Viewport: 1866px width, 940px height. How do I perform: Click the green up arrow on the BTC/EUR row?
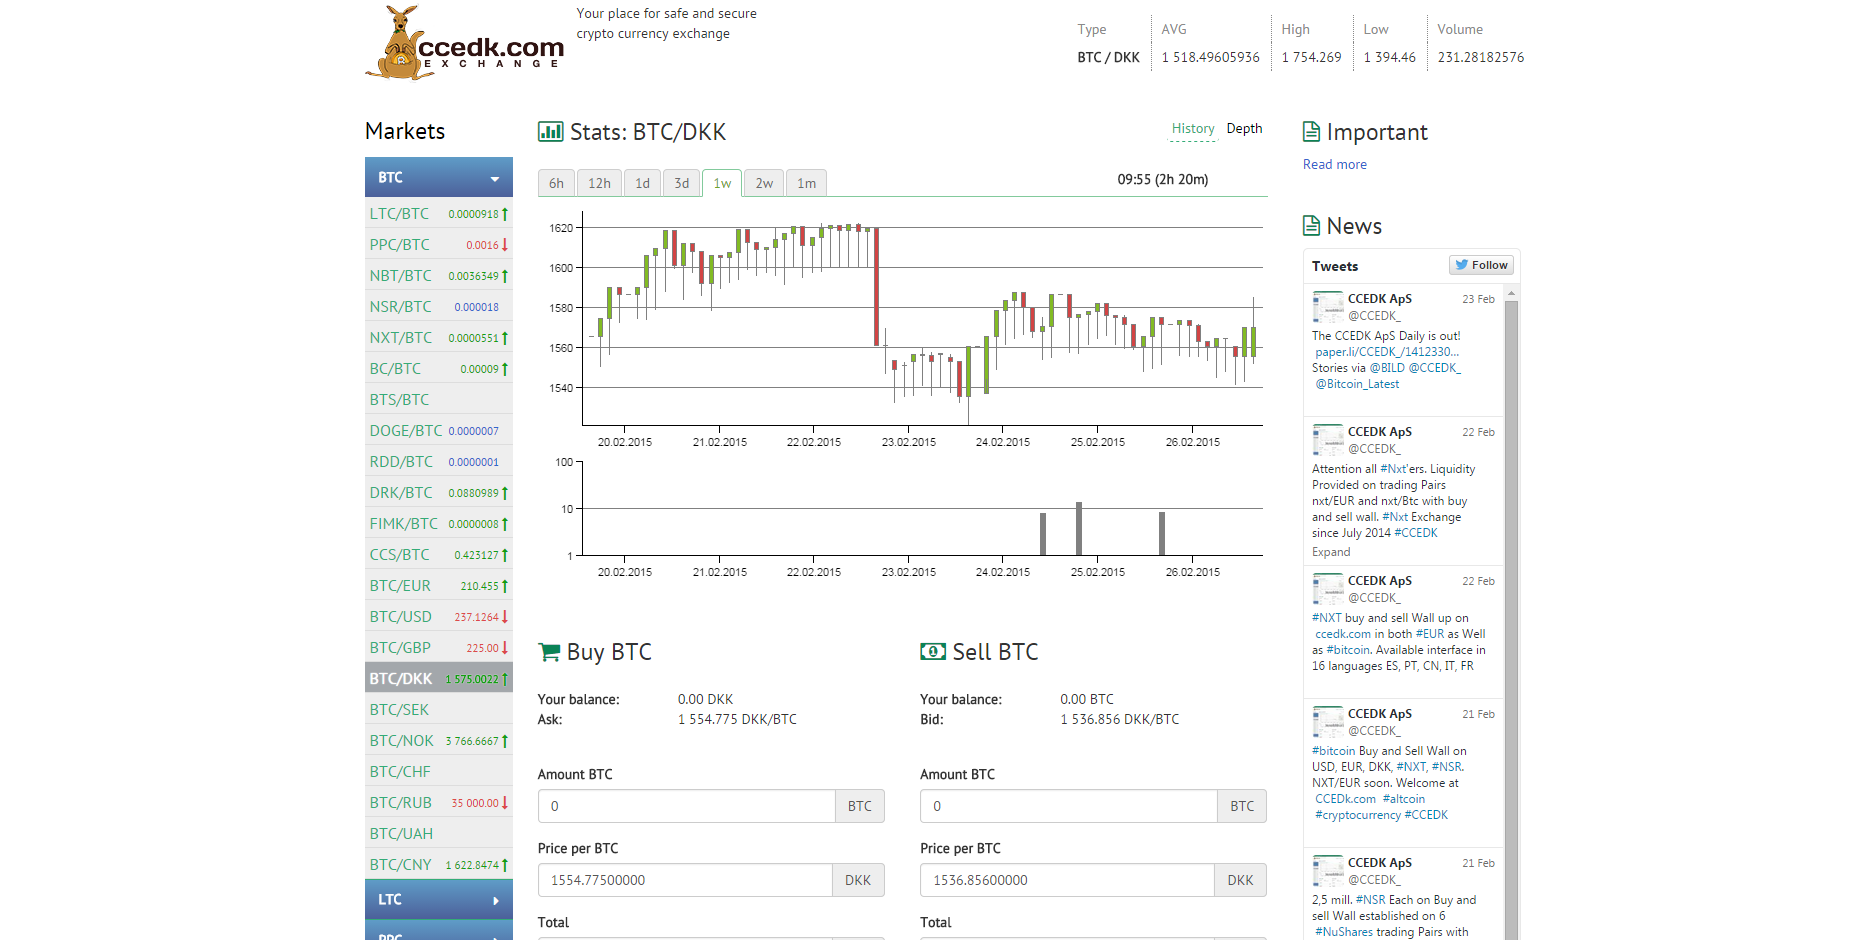[x=505, y=586]
